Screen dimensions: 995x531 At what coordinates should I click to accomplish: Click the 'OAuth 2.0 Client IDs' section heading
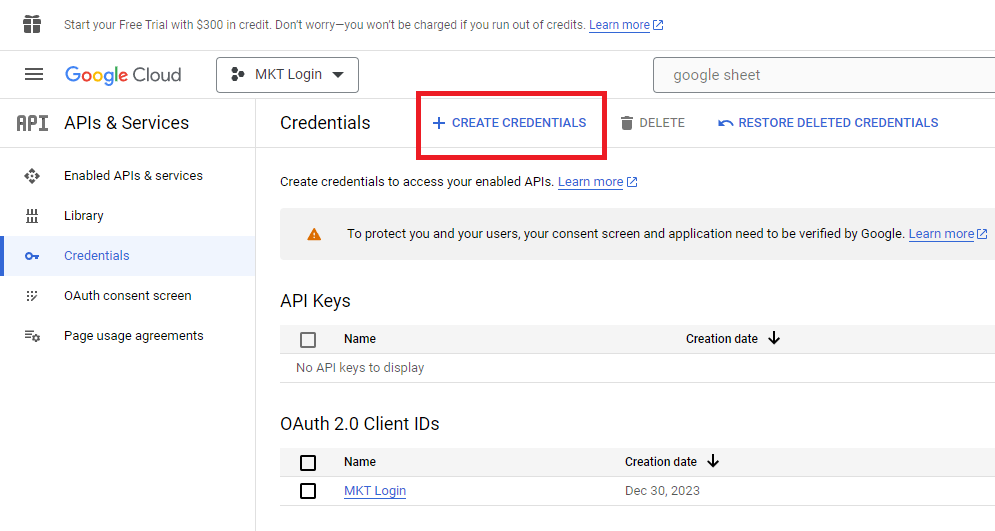(x=360, y=424)
